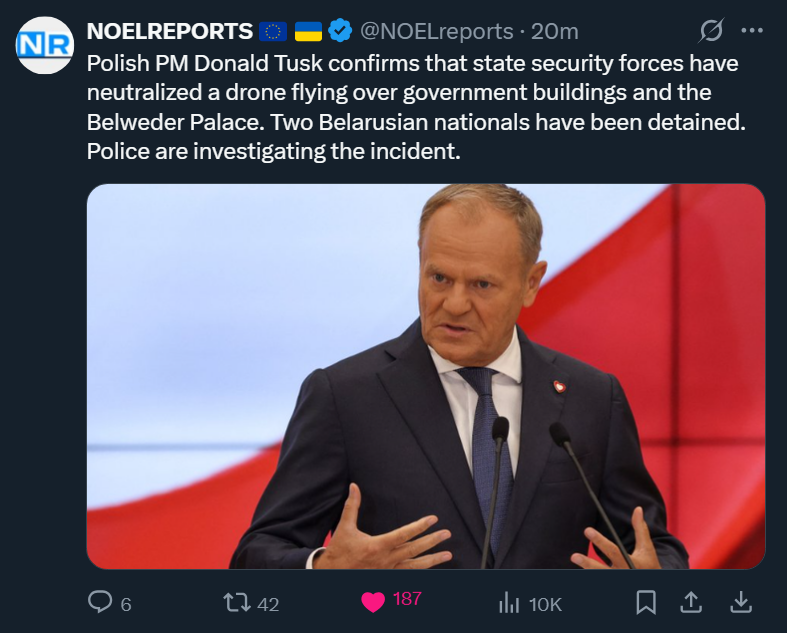This screenshot has width=787, height=633.
Task: Click the download arrow icon
Action: click(x=740, y=602)
